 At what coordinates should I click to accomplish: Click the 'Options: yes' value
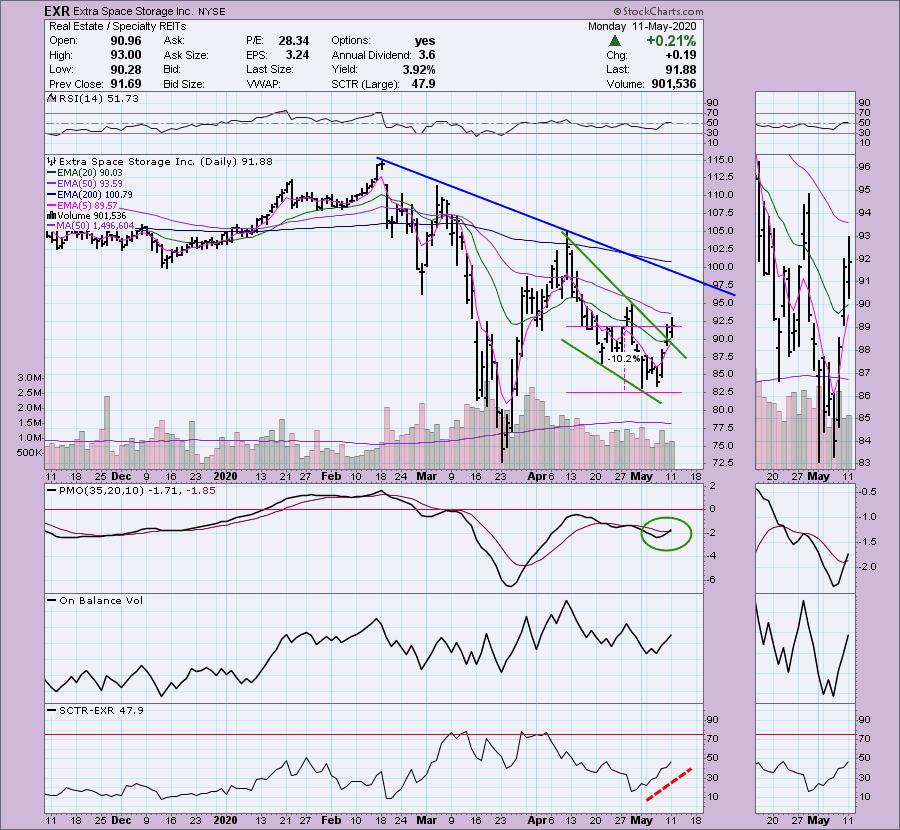[425, 41]
